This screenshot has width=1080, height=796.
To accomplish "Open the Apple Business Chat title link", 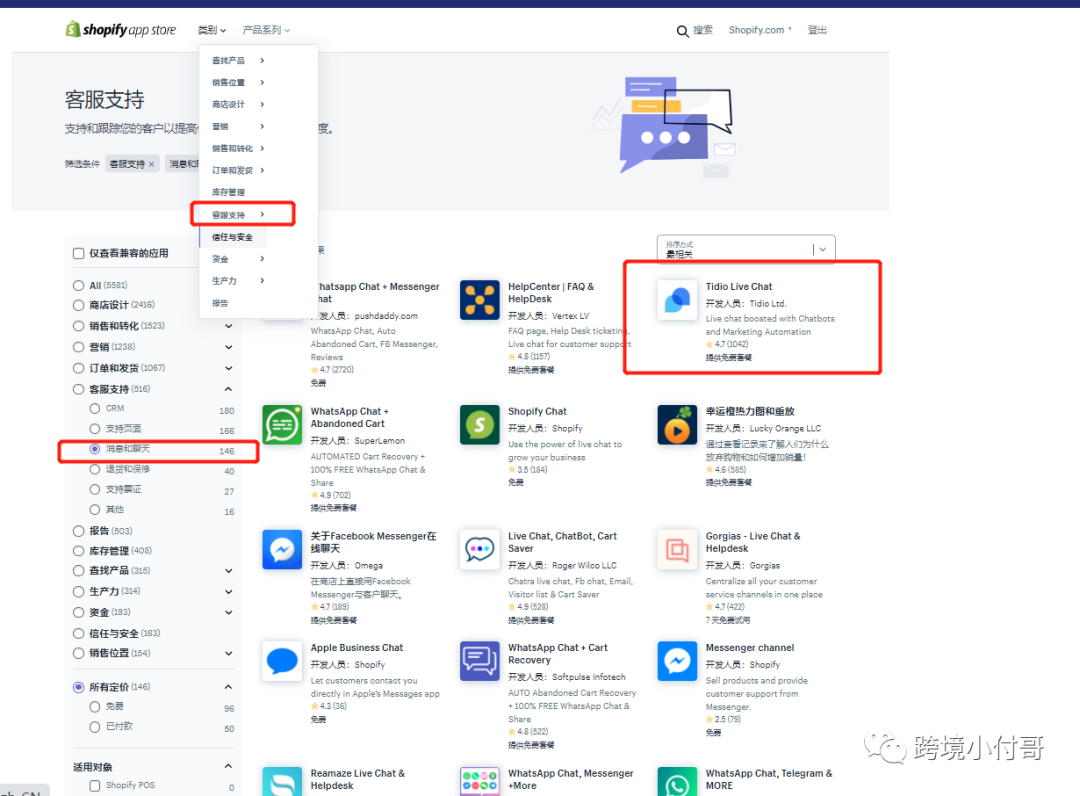I will (357, 648).
